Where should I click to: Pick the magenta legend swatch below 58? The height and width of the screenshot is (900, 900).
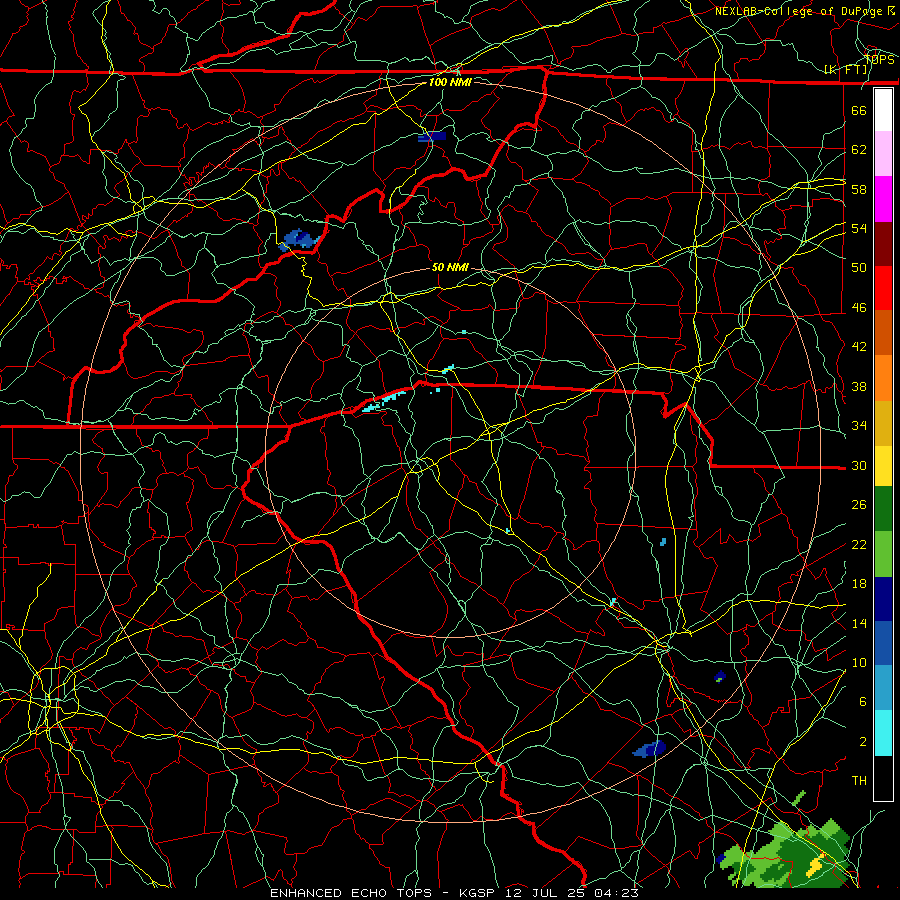pyautogui.click(x=883, y=199)
